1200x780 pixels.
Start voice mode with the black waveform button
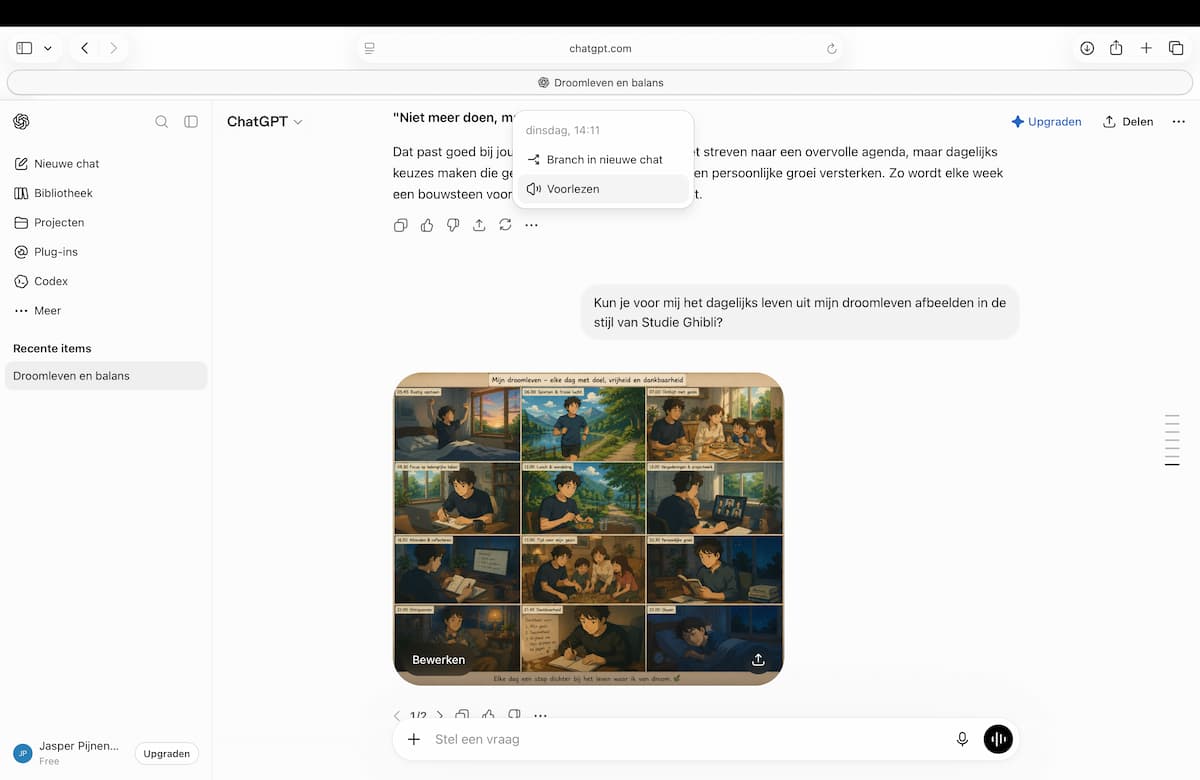[x=998, y=740]
